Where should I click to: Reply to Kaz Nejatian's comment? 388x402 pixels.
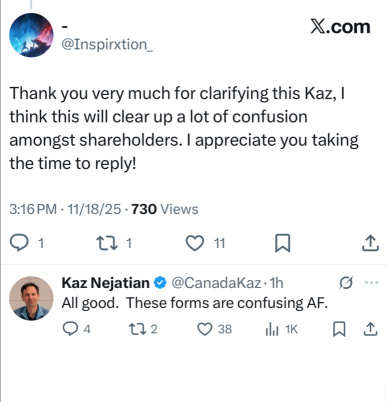pos(70,329)
